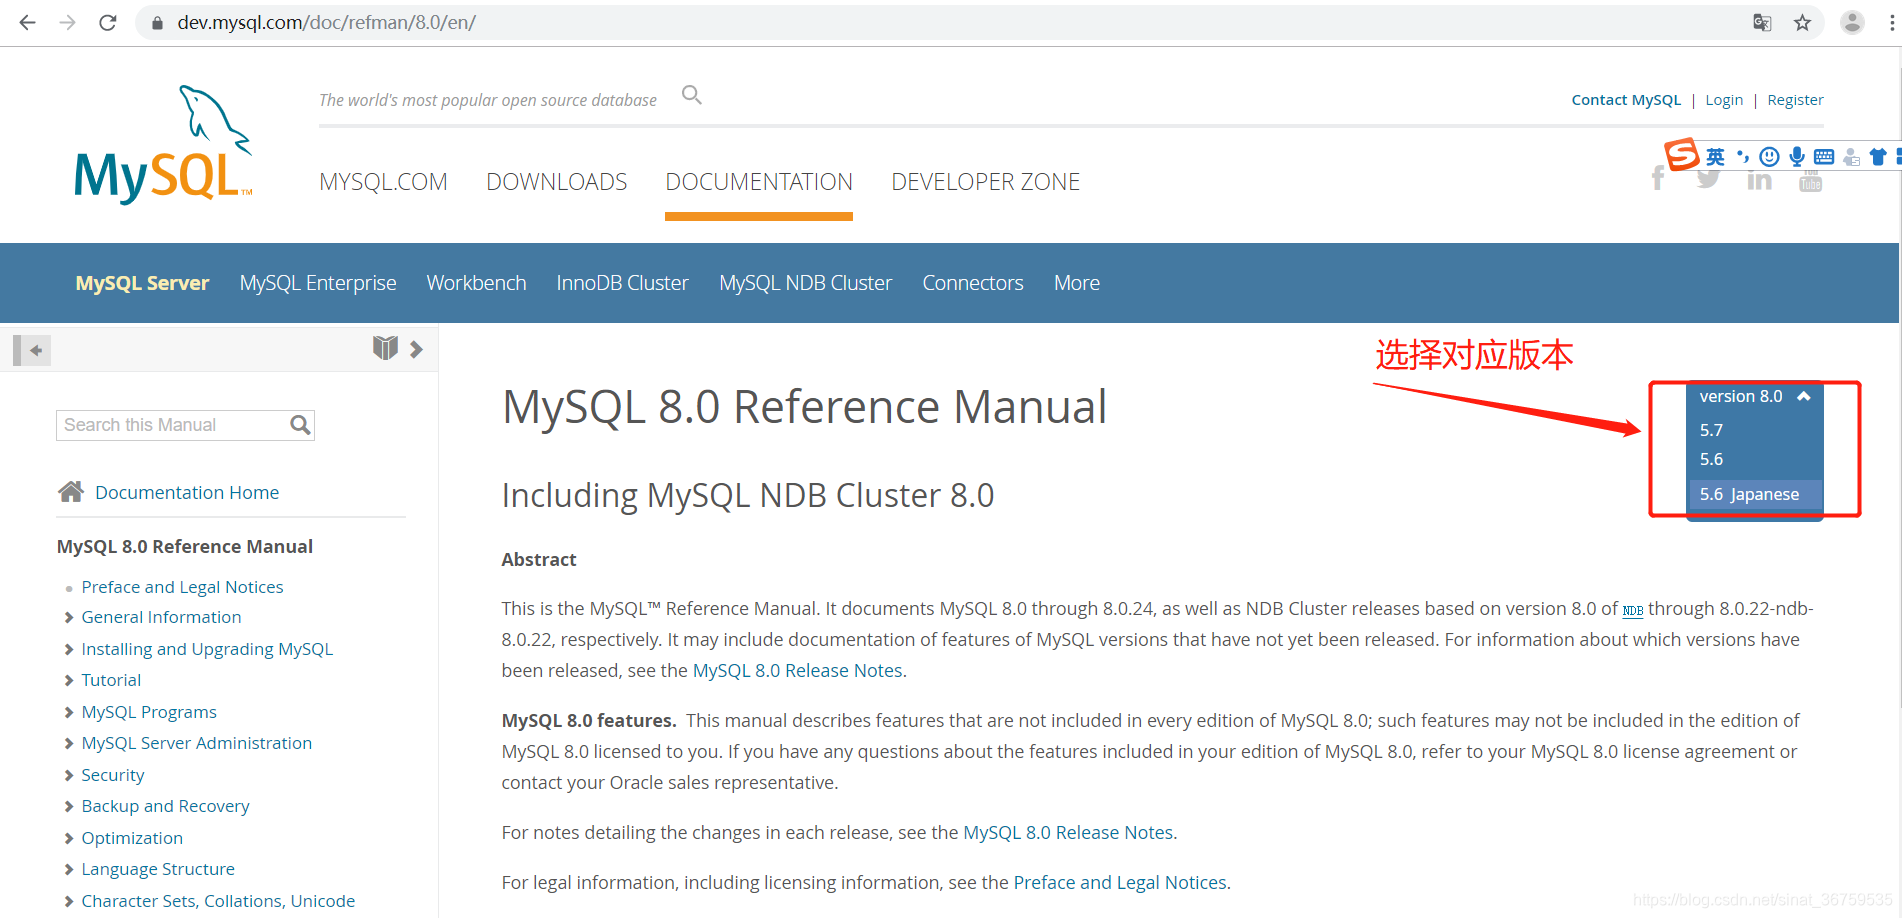Bookmark this page with the star icon
This screenshot has width=1902, height=918.
click(1802, 22)
